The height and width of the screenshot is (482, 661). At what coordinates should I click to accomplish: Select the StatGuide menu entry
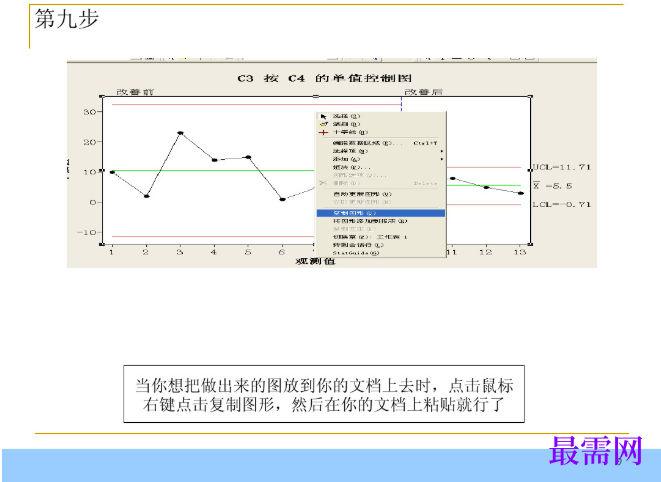pyautogui.click(x=381, y=253)
